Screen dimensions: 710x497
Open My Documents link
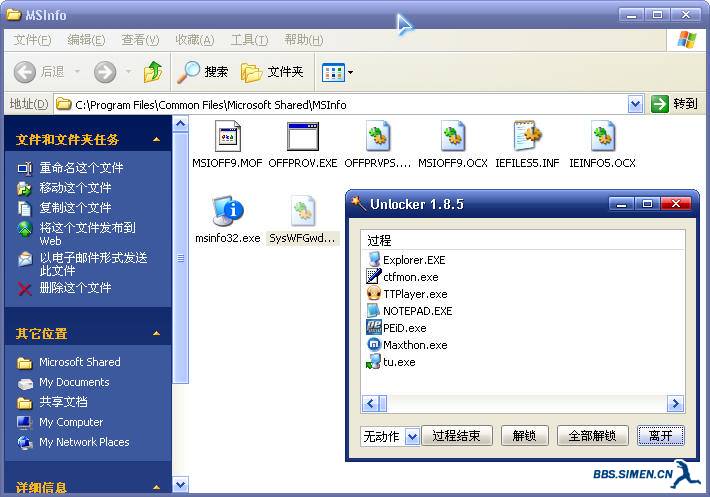coord(74,382)
